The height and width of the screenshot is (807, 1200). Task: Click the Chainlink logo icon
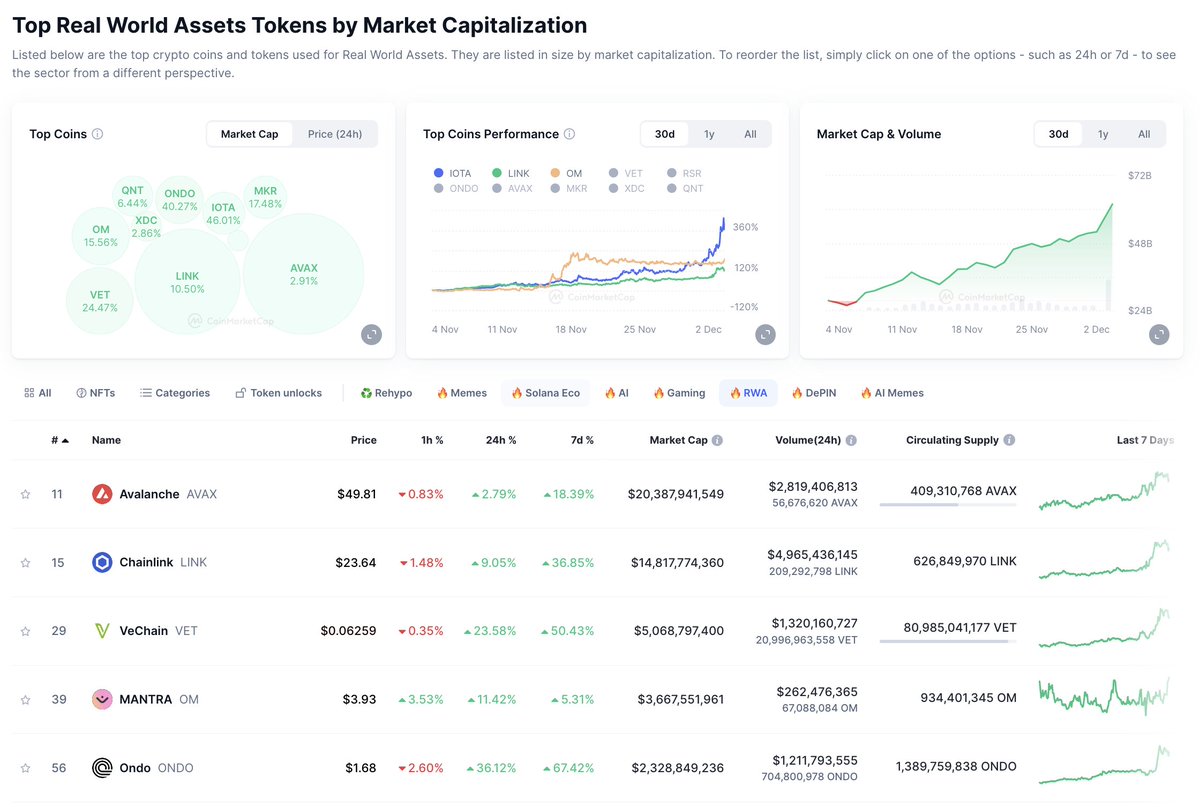(x=102, y=562)
